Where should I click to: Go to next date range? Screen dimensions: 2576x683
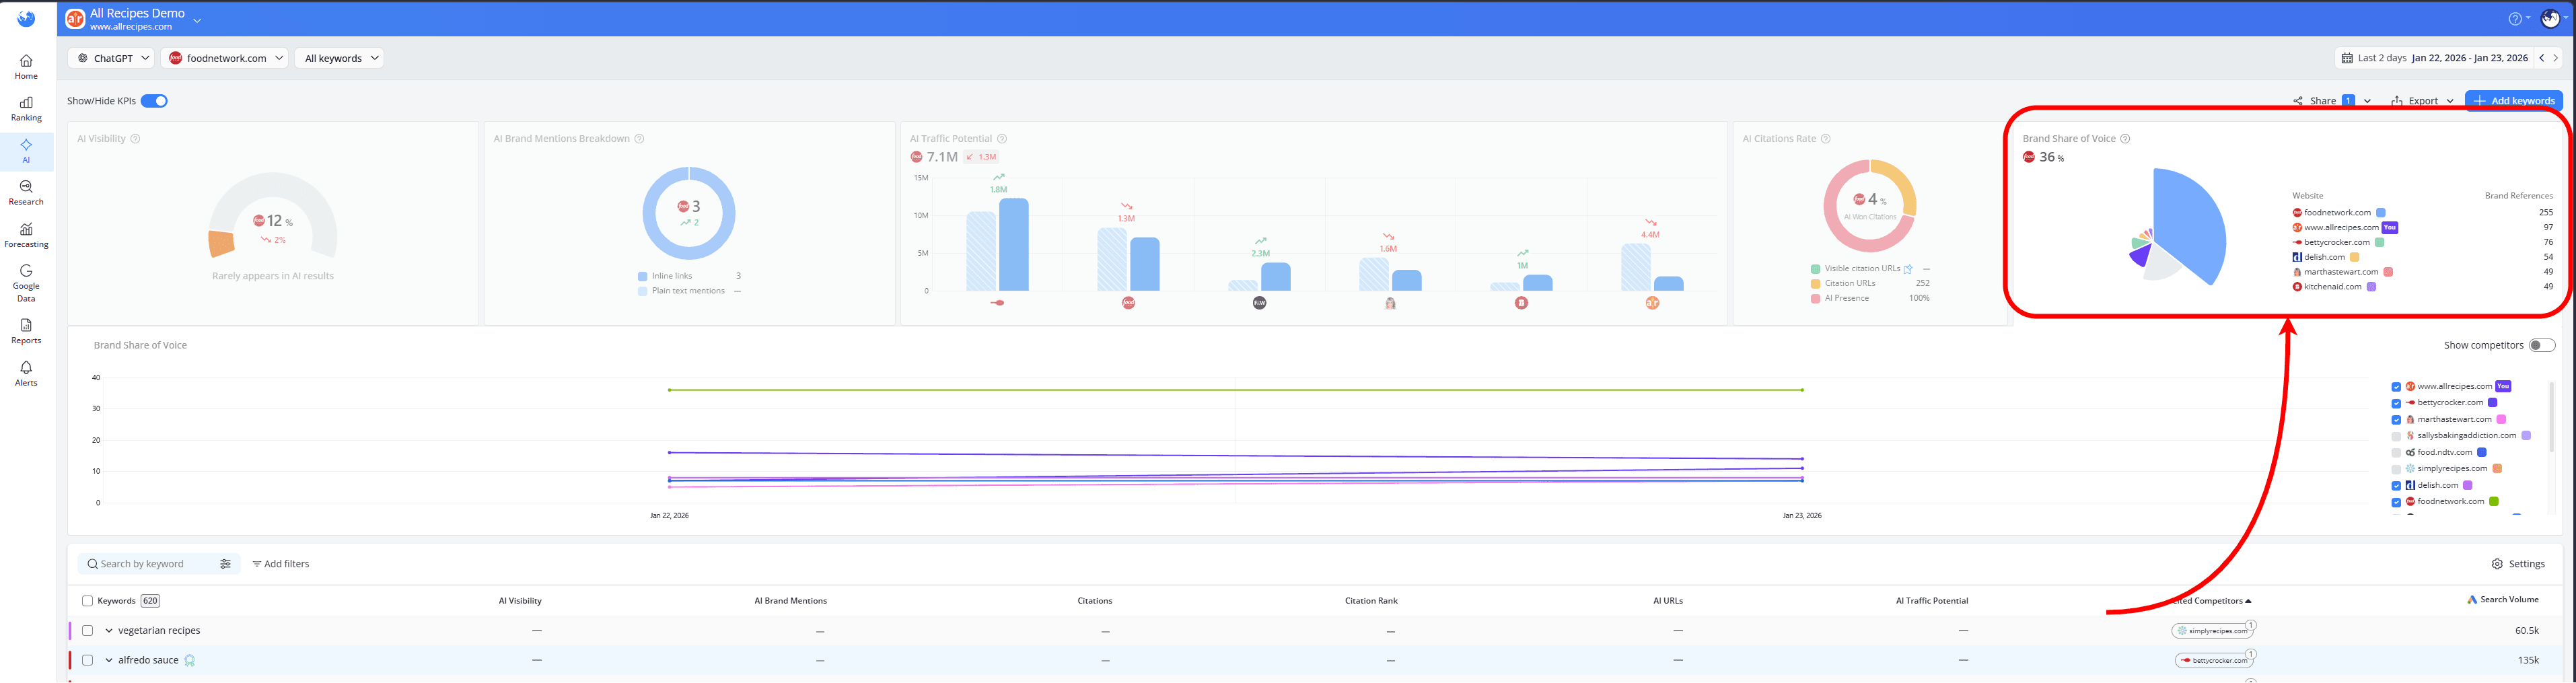point(2556,58)
